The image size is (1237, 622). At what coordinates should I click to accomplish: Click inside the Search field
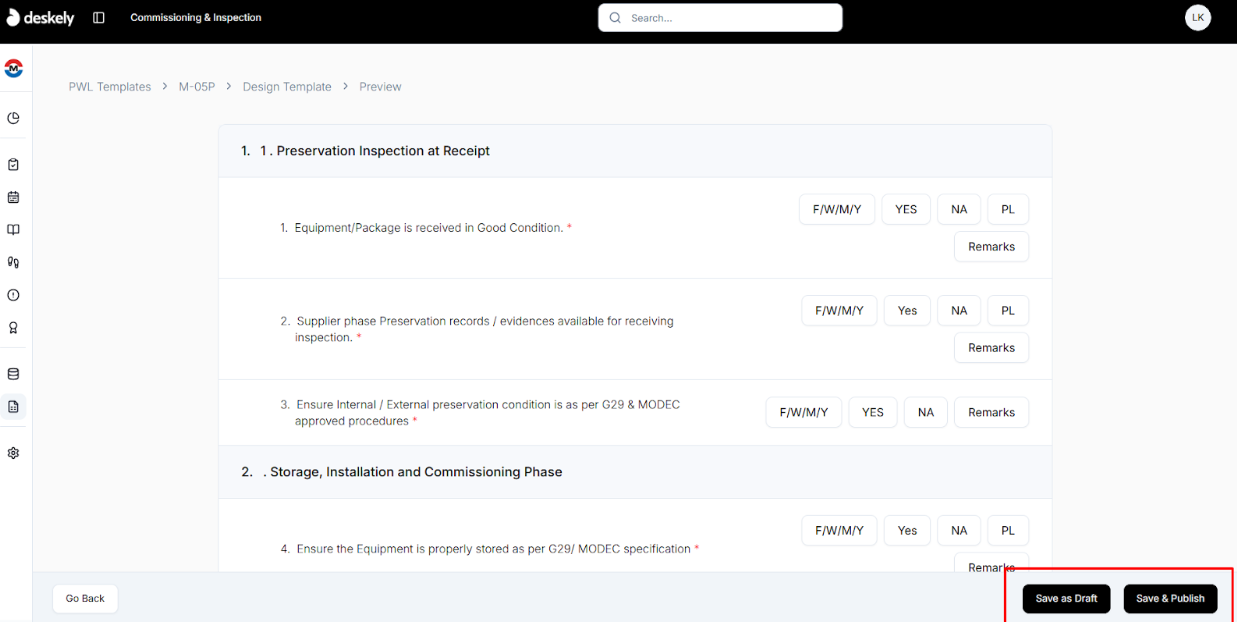pos(720,17)
